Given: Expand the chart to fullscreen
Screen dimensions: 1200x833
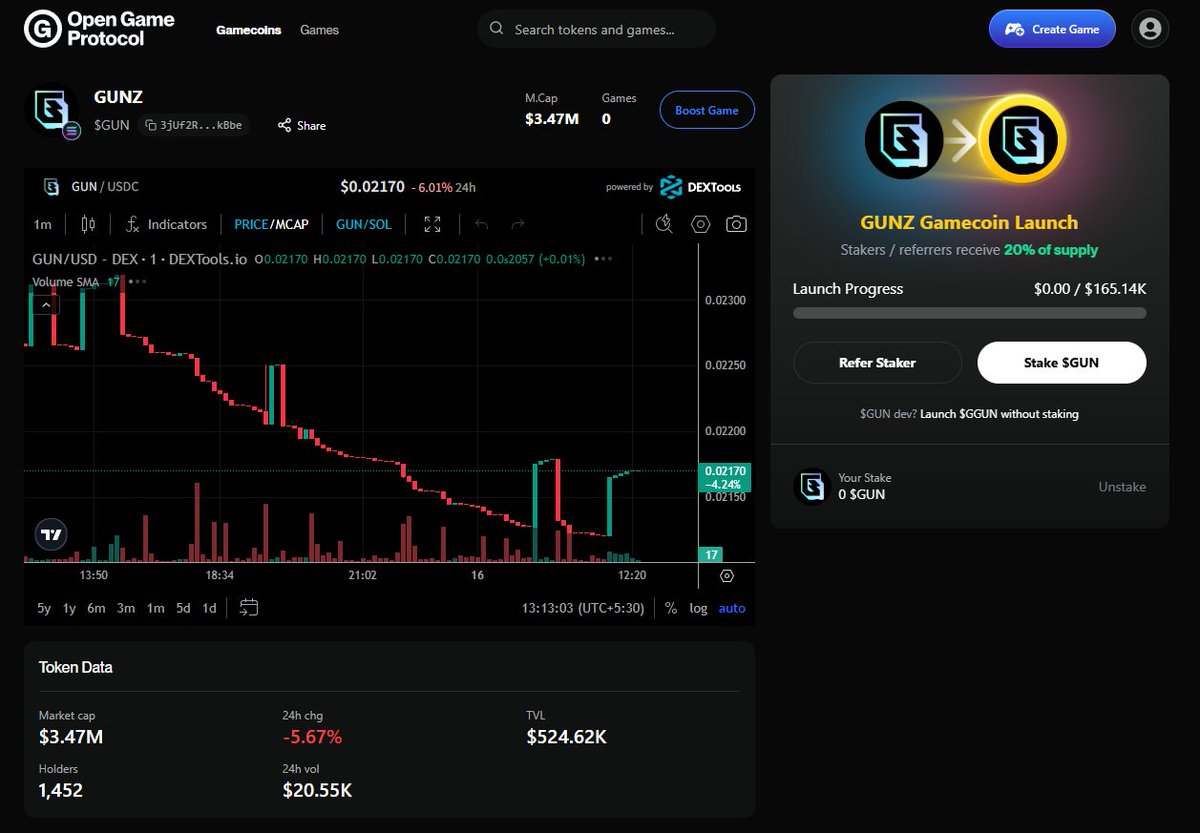Looking at the screenshot, I should pos(432,224).
